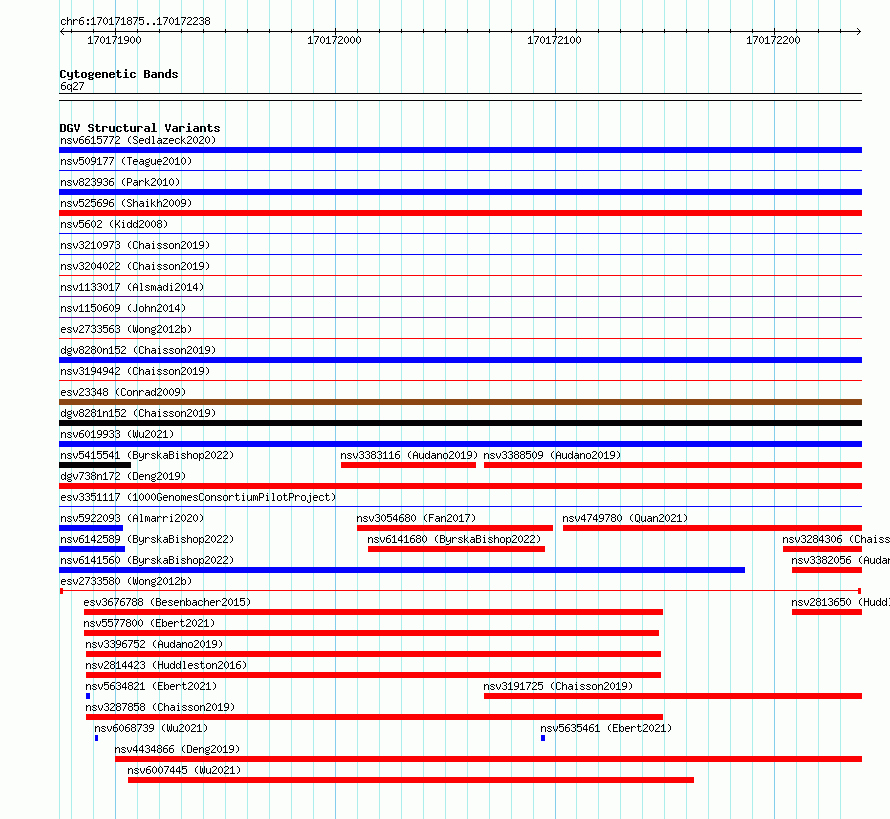Viewport: 890px width, 819px height.
Task: Click the nsv525696 (Shaikh2009) label
Action: pyautogui.click(x=126, y=203)
